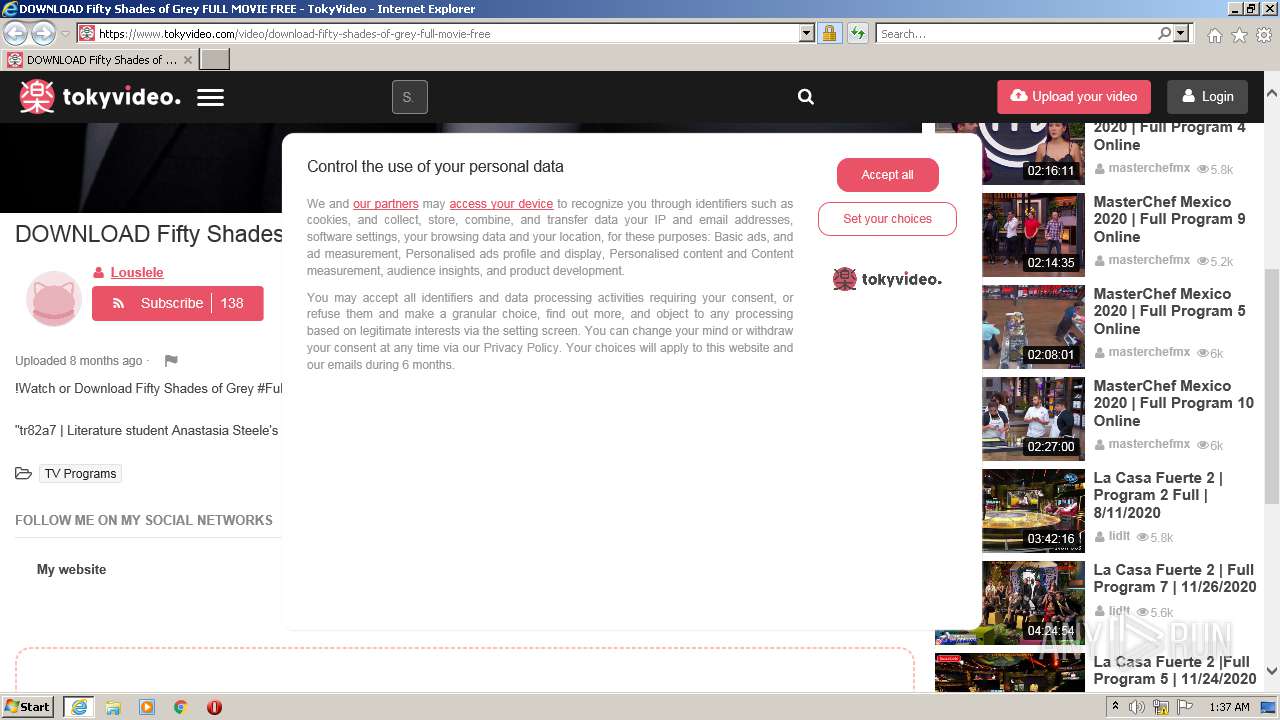Click the refresh page icon

857,33
